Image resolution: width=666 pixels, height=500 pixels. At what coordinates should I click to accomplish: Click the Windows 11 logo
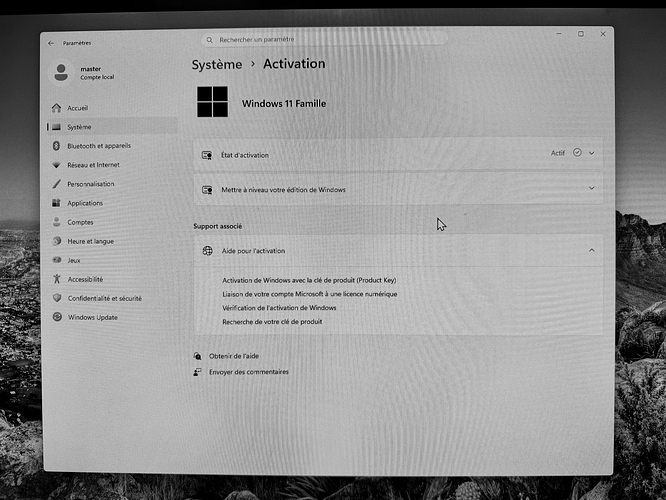[212, 102]
